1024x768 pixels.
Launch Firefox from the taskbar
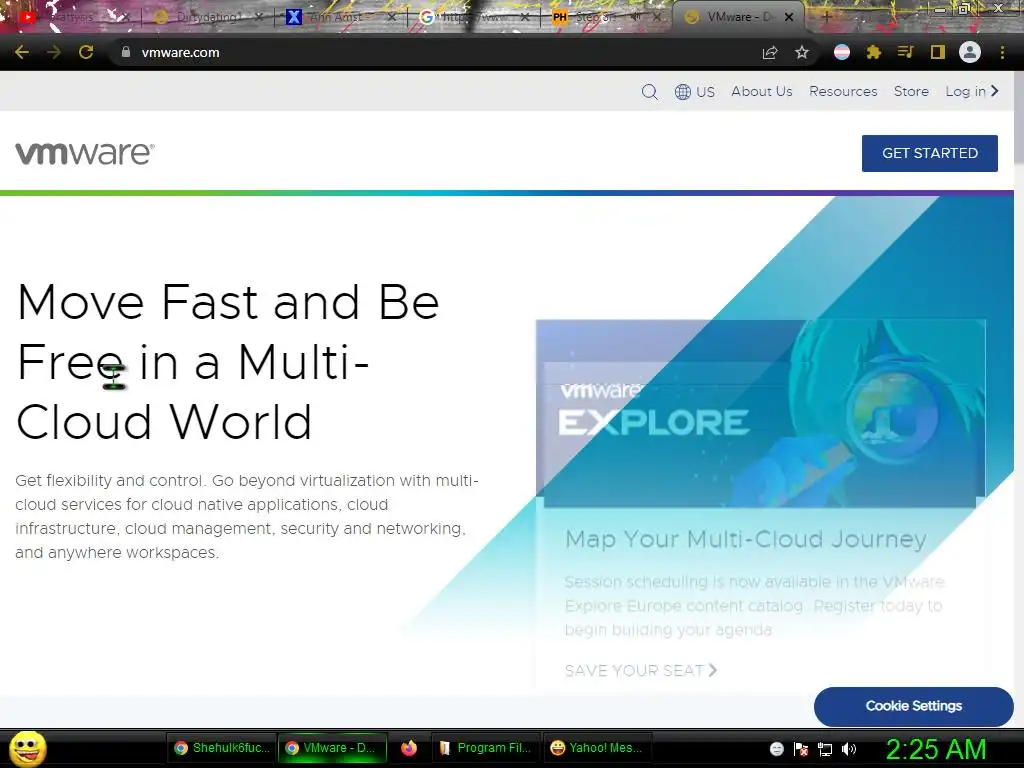pos(409,748)
